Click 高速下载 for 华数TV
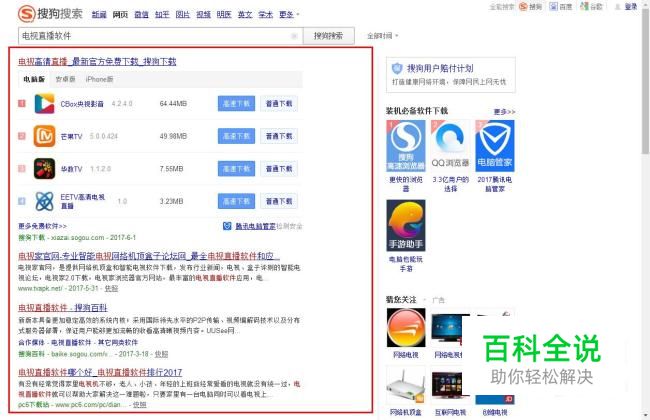650x420 pixels. click(x=236, y=169)
